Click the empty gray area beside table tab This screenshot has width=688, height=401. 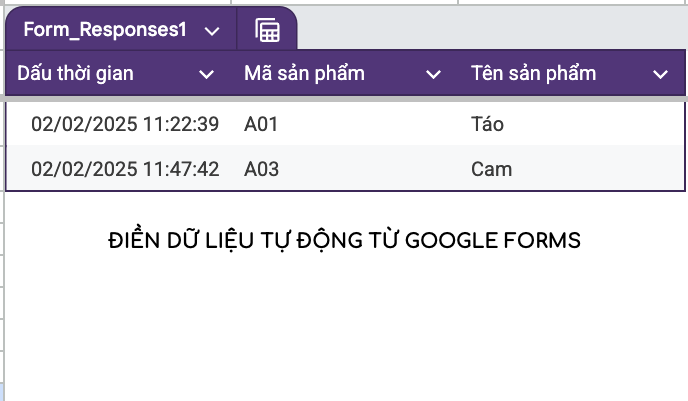tap(491, 27)
